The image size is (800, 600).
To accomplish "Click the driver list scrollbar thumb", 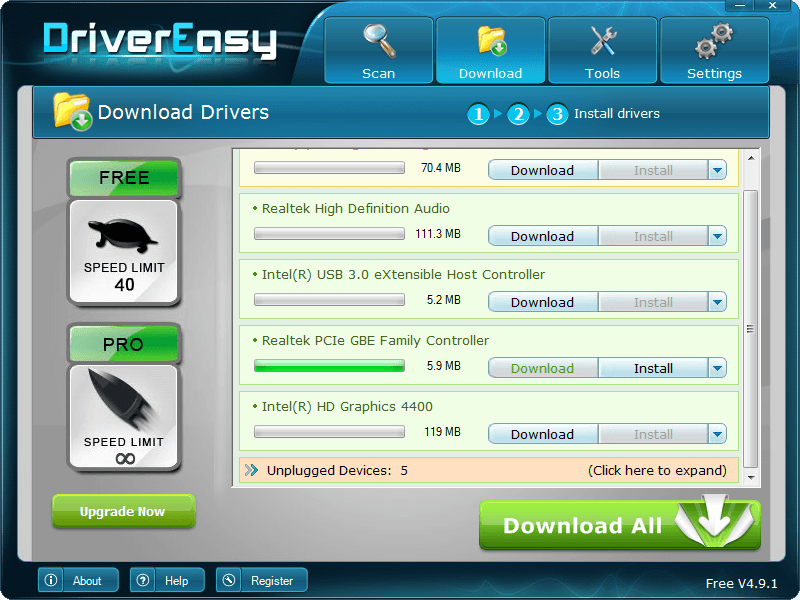I will (x=751, y=329).
